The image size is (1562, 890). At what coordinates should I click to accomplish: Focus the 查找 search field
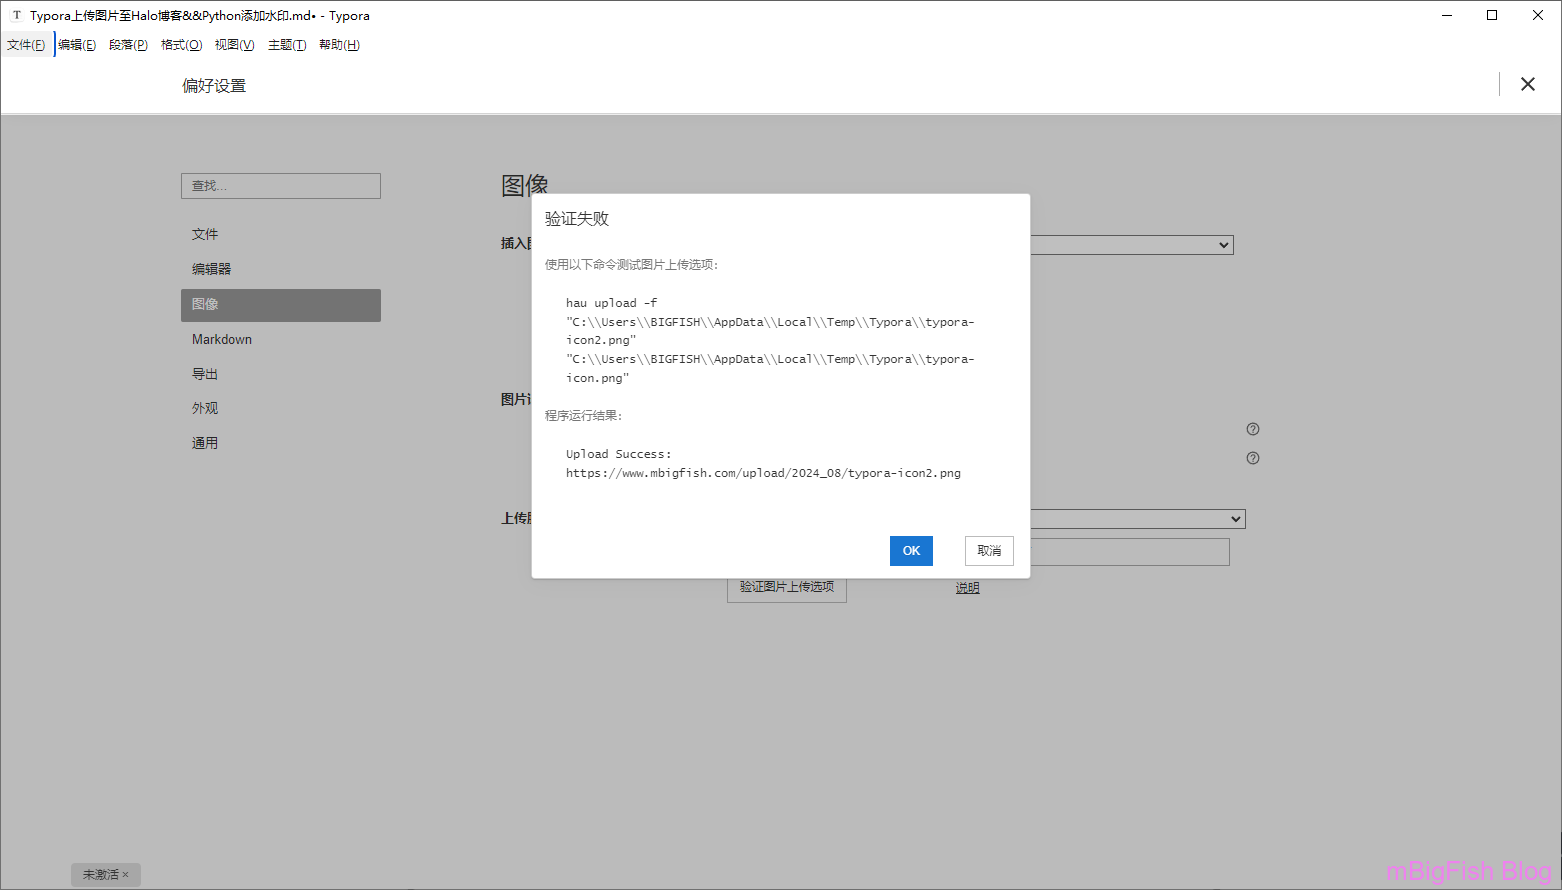[281, 186]
